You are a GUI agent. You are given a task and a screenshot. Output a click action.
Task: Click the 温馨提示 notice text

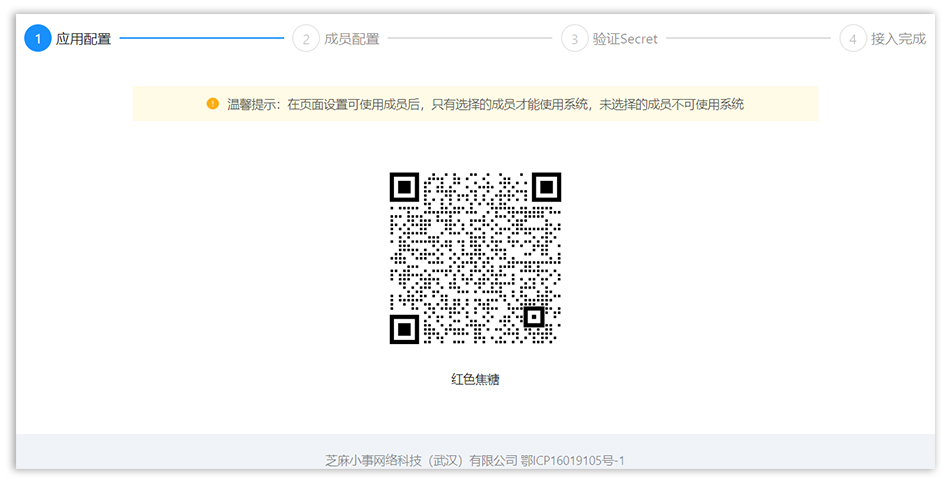coord(485,104)
